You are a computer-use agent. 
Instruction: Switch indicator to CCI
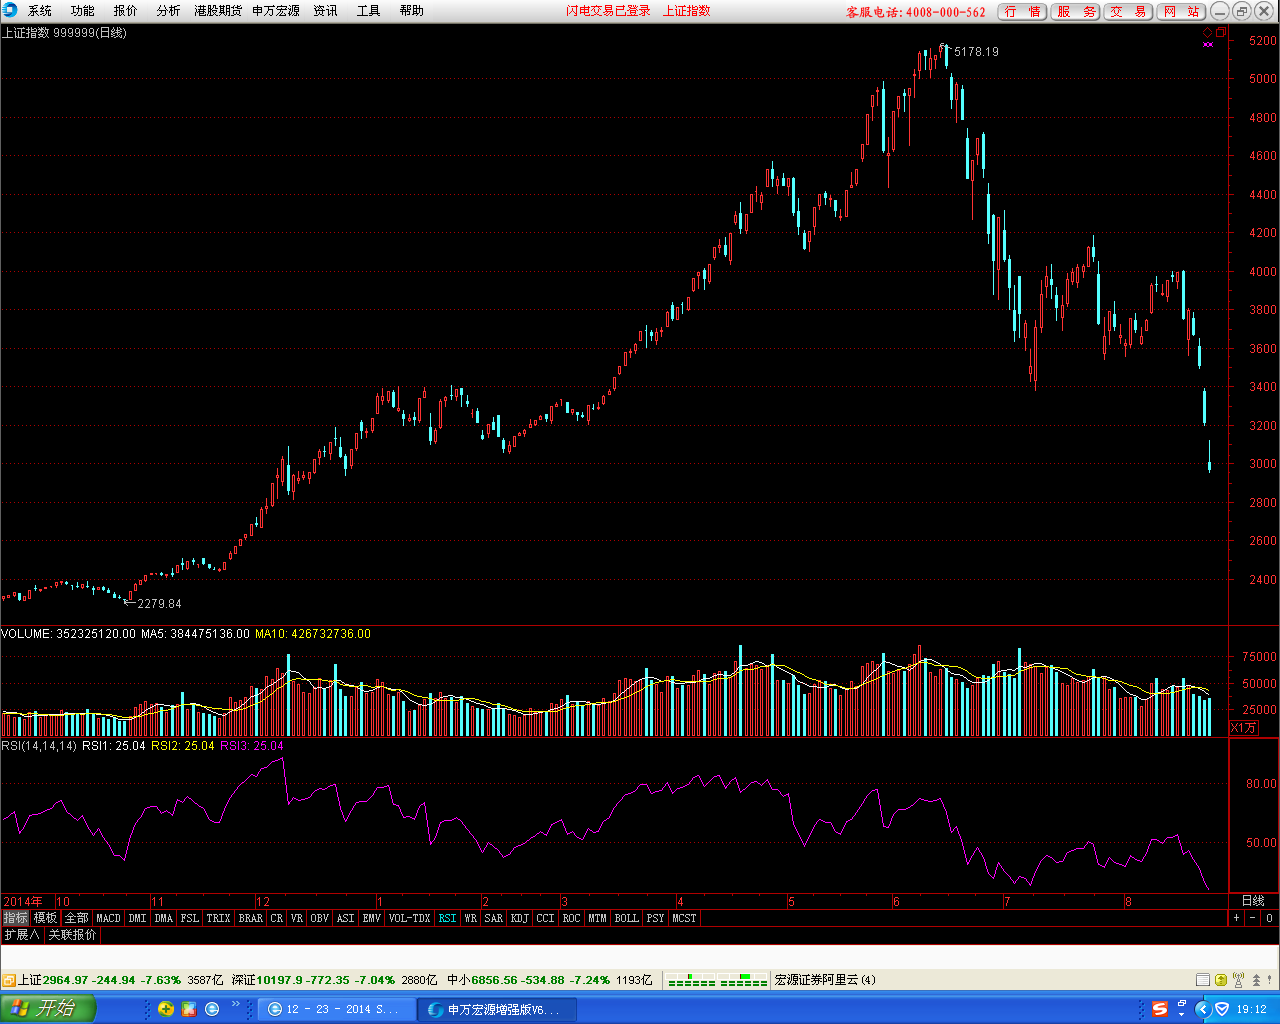545,918
